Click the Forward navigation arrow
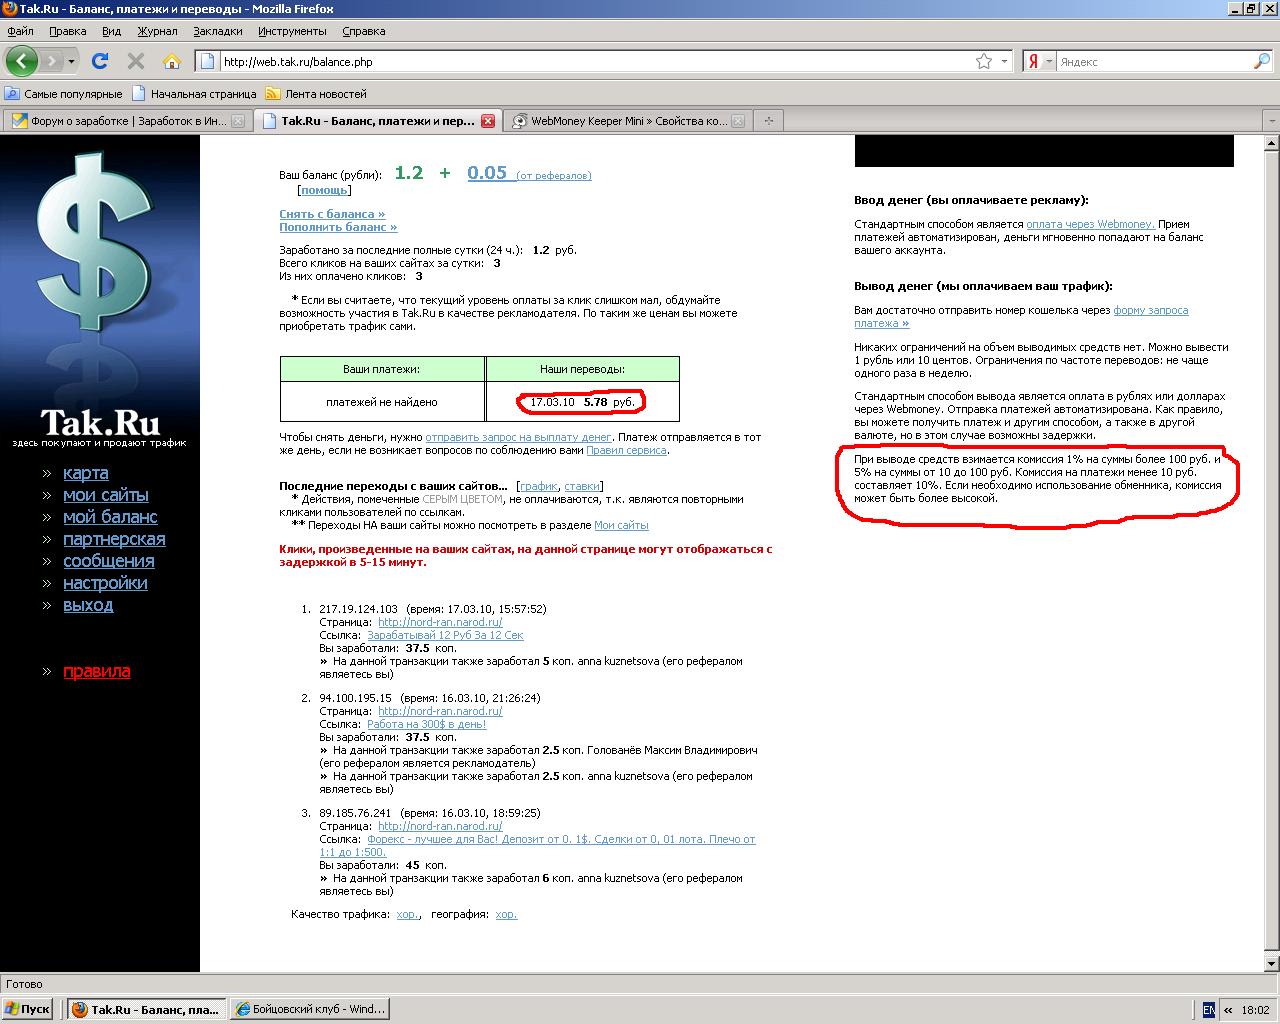The image size is (1280, 1024). 51,61
